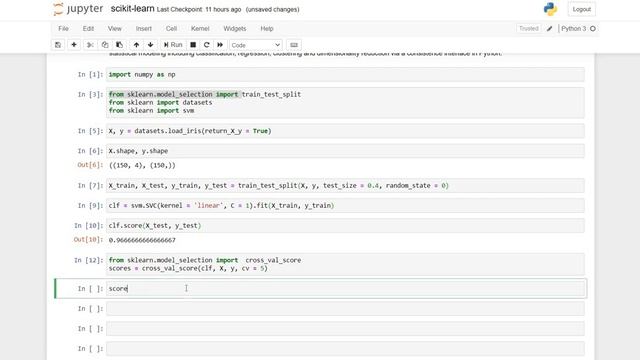Click the In [1]: prompt label
This screenshot has width=640, height=360.
[90, 75]
